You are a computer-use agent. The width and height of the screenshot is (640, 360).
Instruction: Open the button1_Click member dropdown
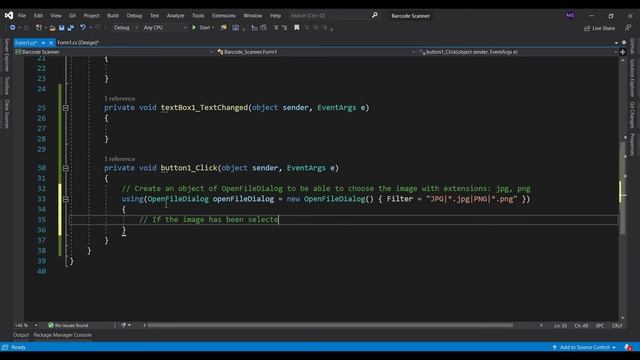pos(518,52)
